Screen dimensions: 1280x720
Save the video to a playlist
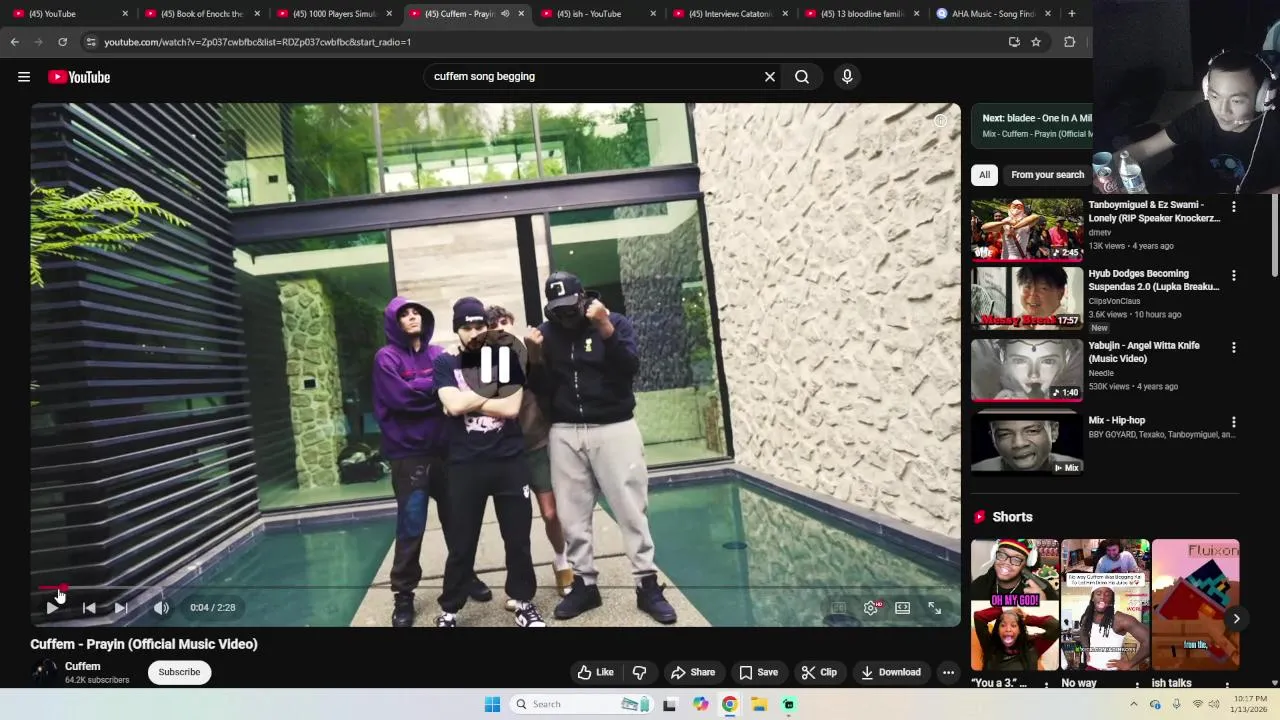pos(758,672)
